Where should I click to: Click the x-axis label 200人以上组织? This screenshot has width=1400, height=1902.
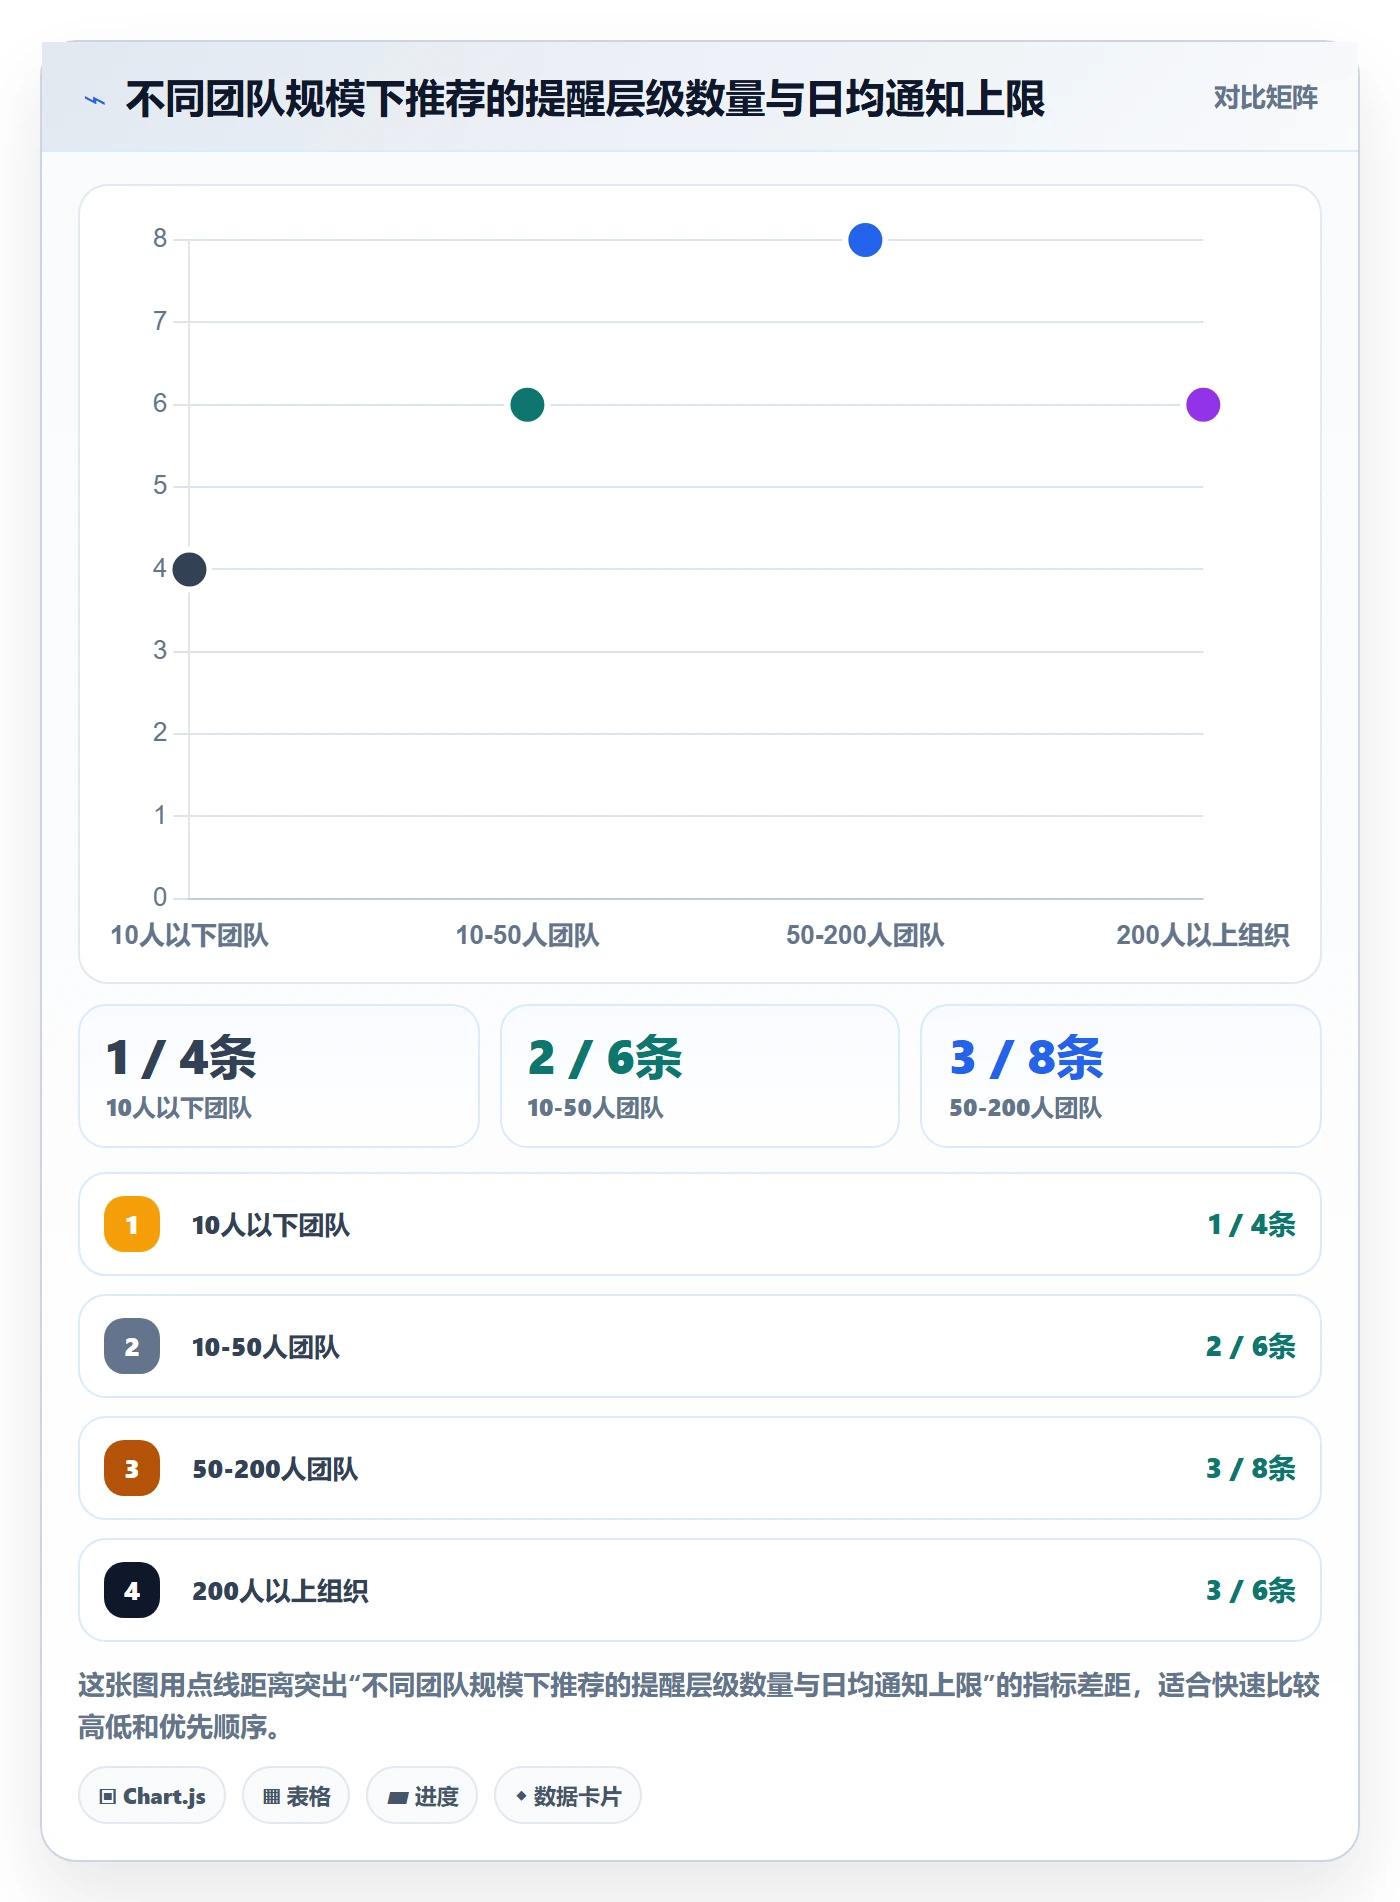tap(1203, 935)
